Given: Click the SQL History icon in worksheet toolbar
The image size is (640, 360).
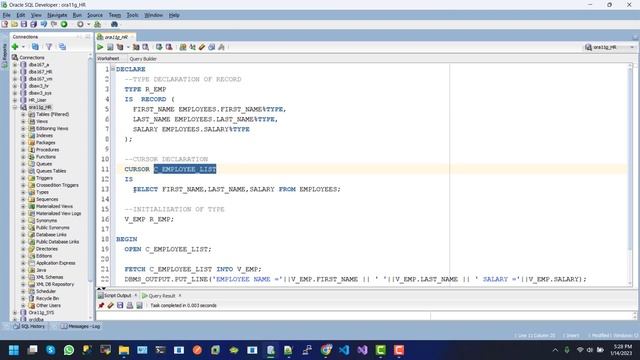Looking at the screenshot, I should (x=211, y=47).
